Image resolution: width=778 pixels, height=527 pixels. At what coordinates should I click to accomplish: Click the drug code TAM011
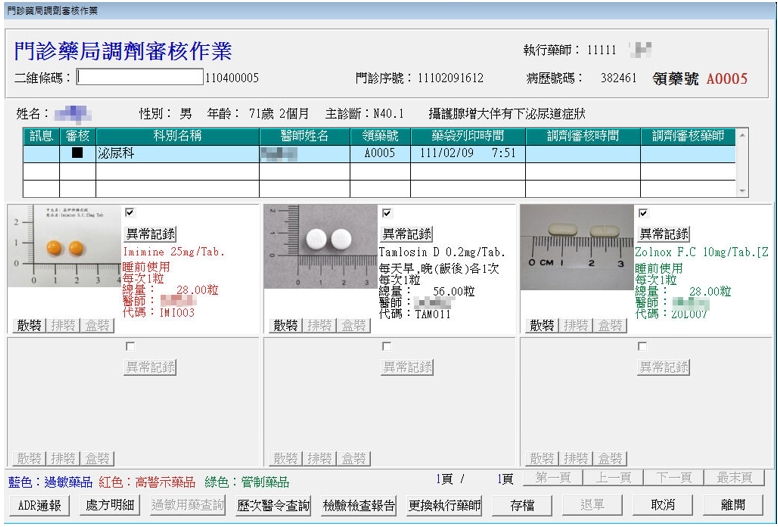click(x=433, y=314)
